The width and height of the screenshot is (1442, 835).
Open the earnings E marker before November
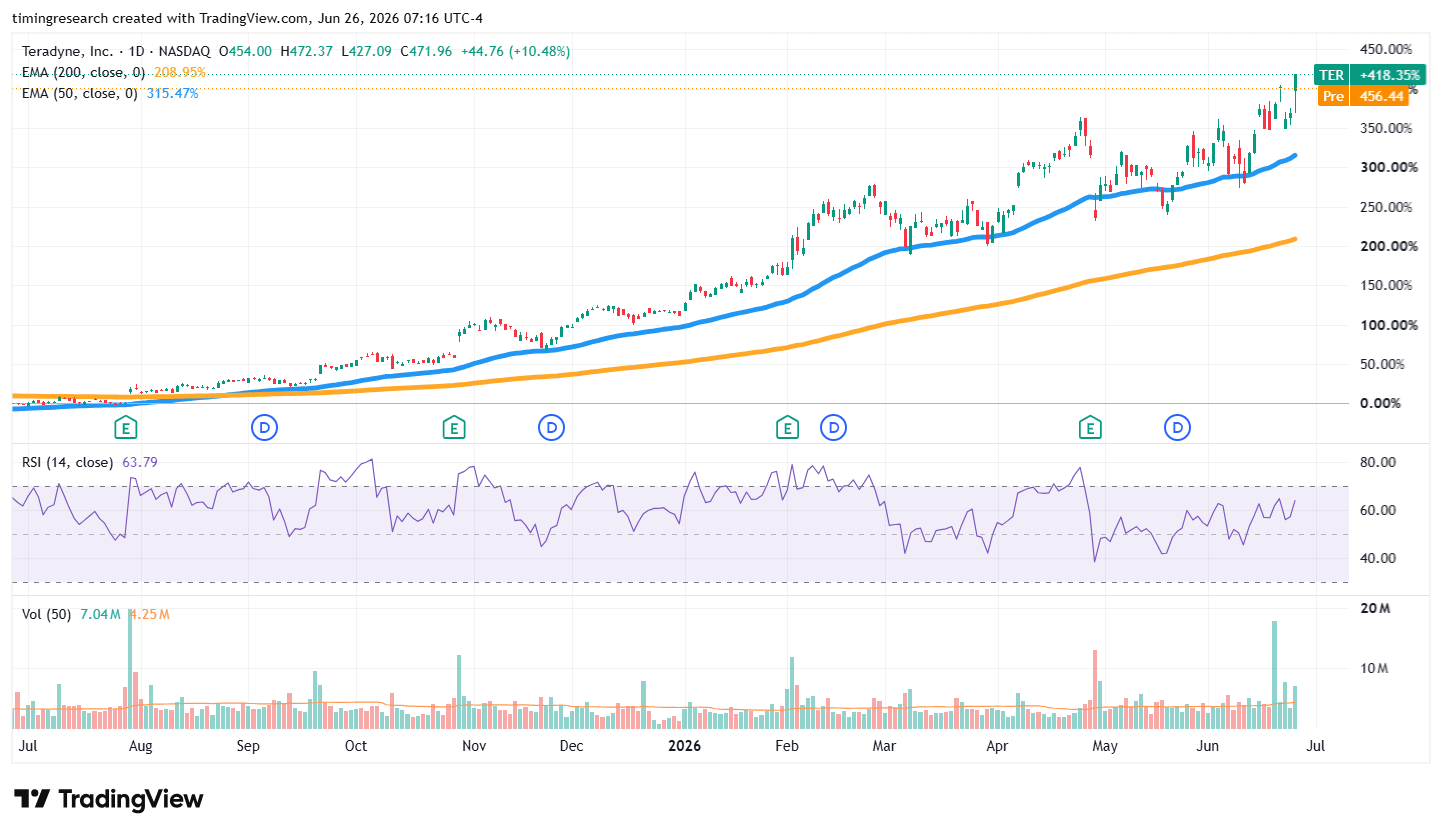pyautogui.click(x=453, y=429)
